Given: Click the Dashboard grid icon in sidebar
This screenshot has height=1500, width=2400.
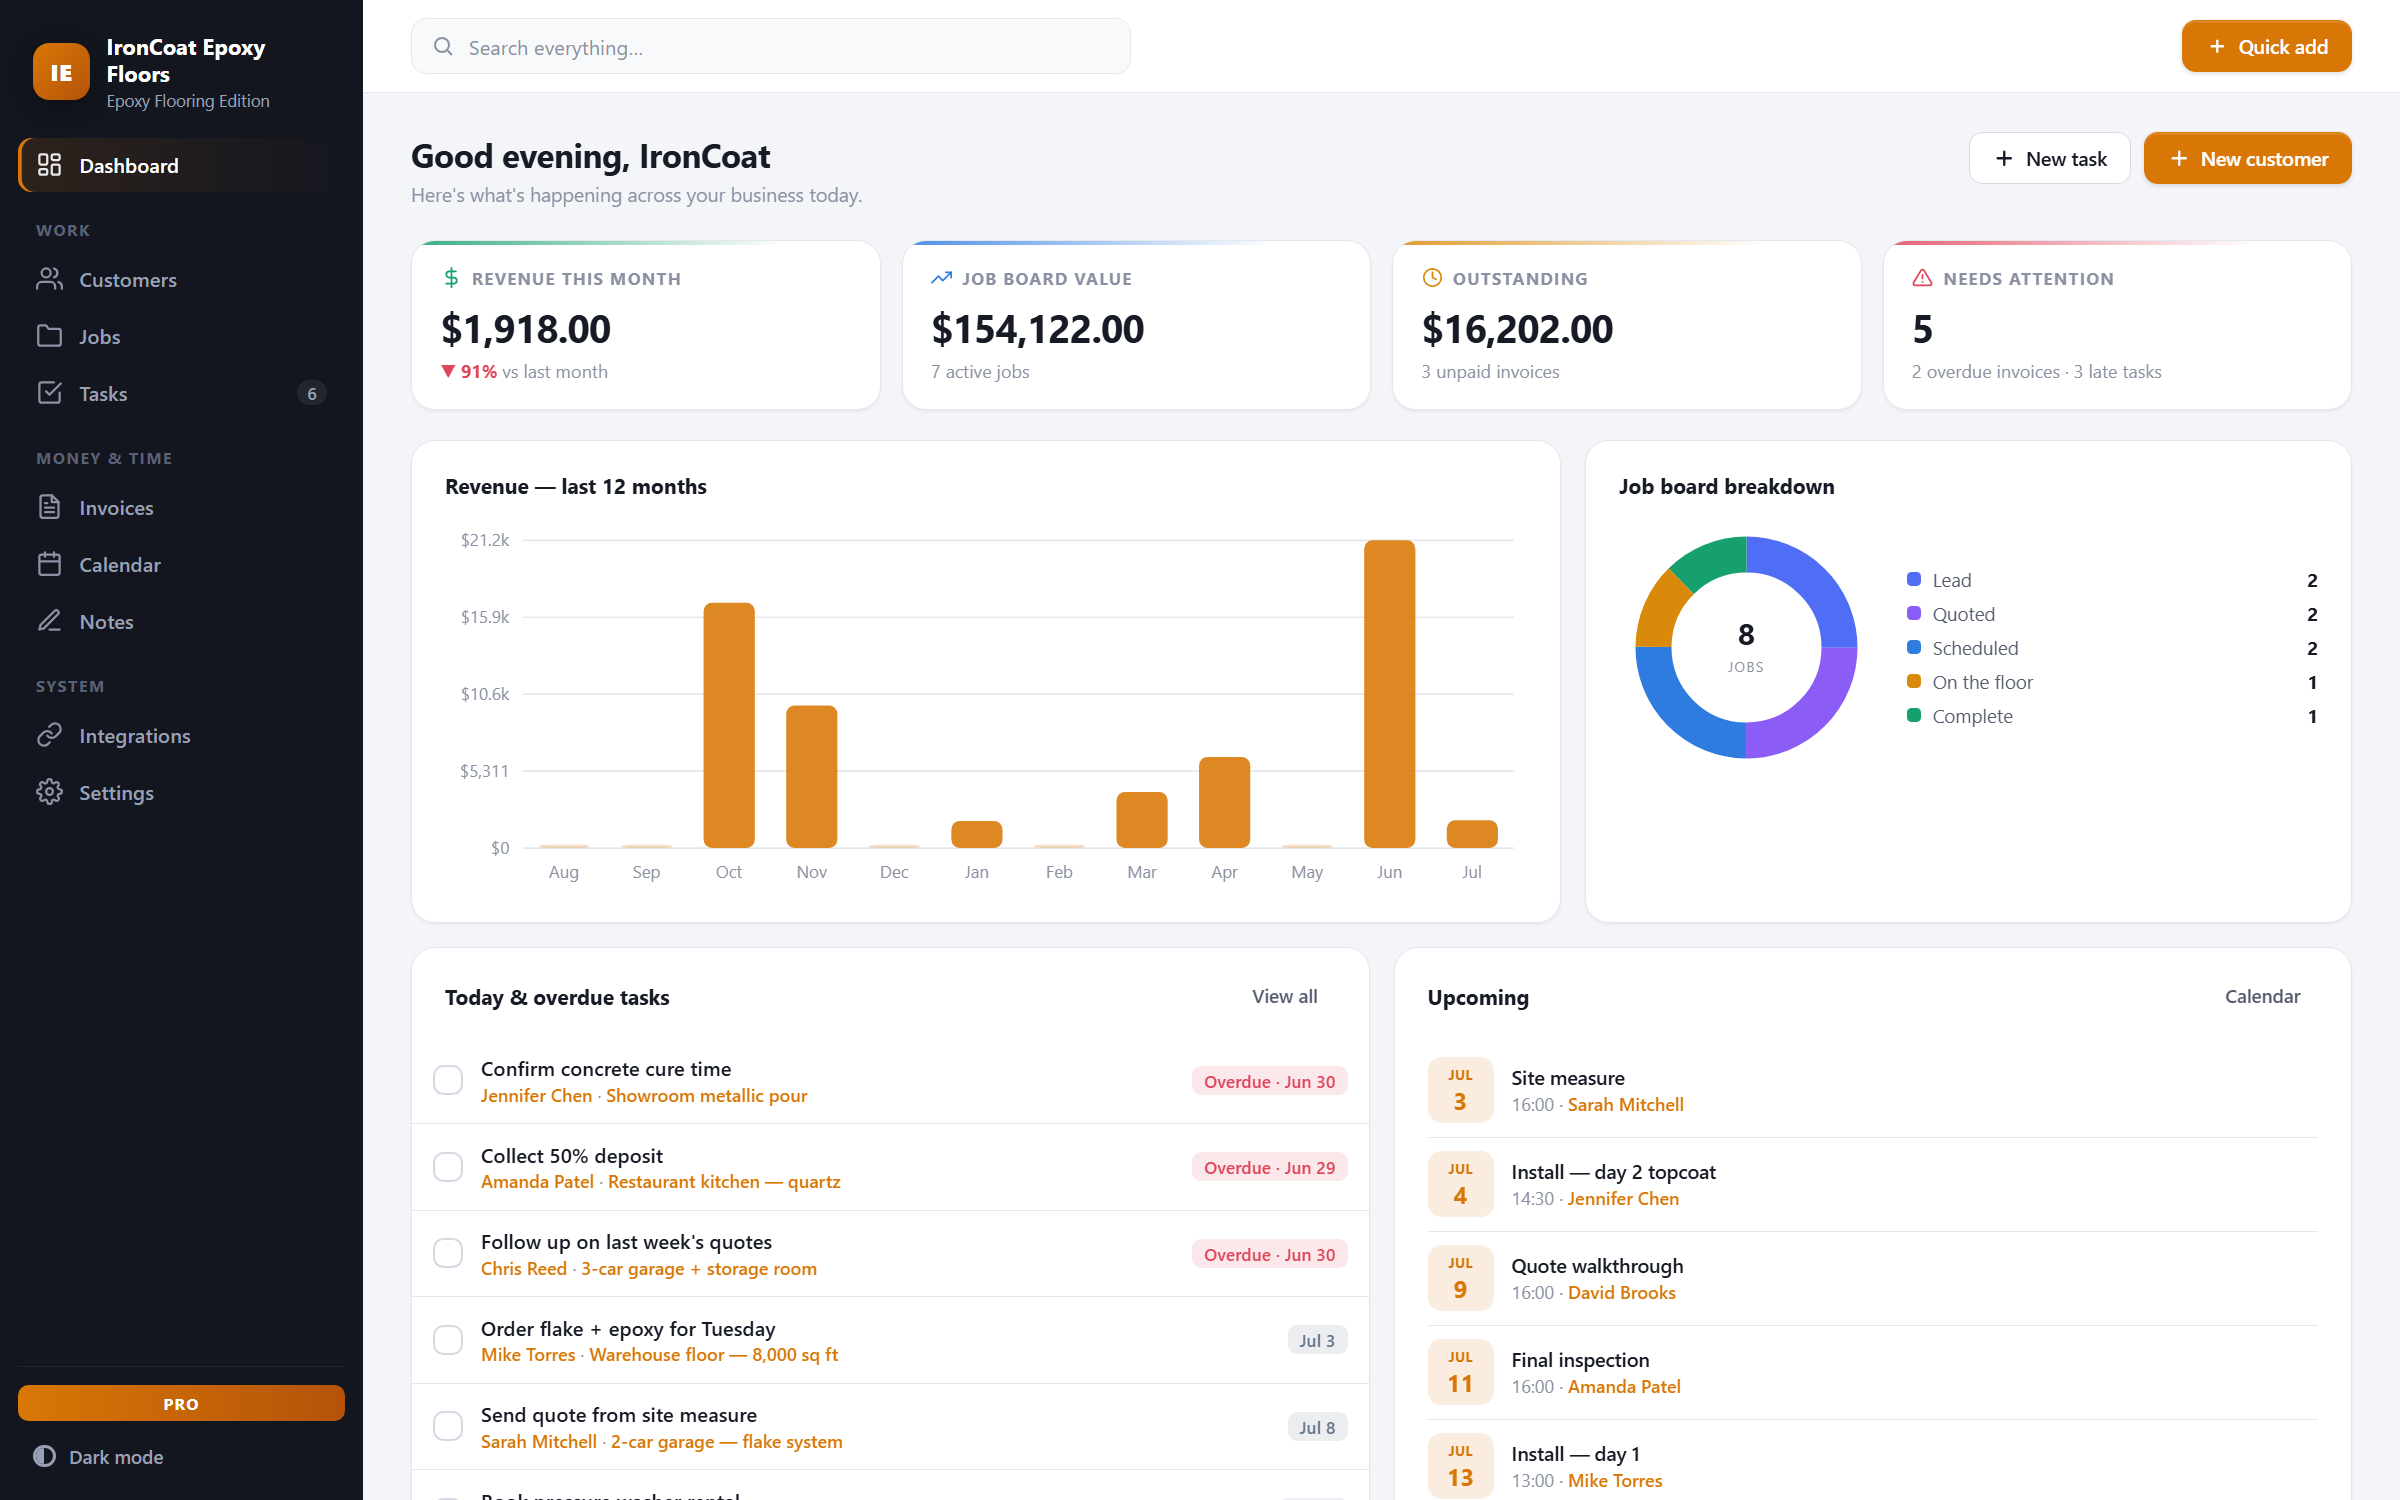Looking at the screenshot, I should pos(49,165).
